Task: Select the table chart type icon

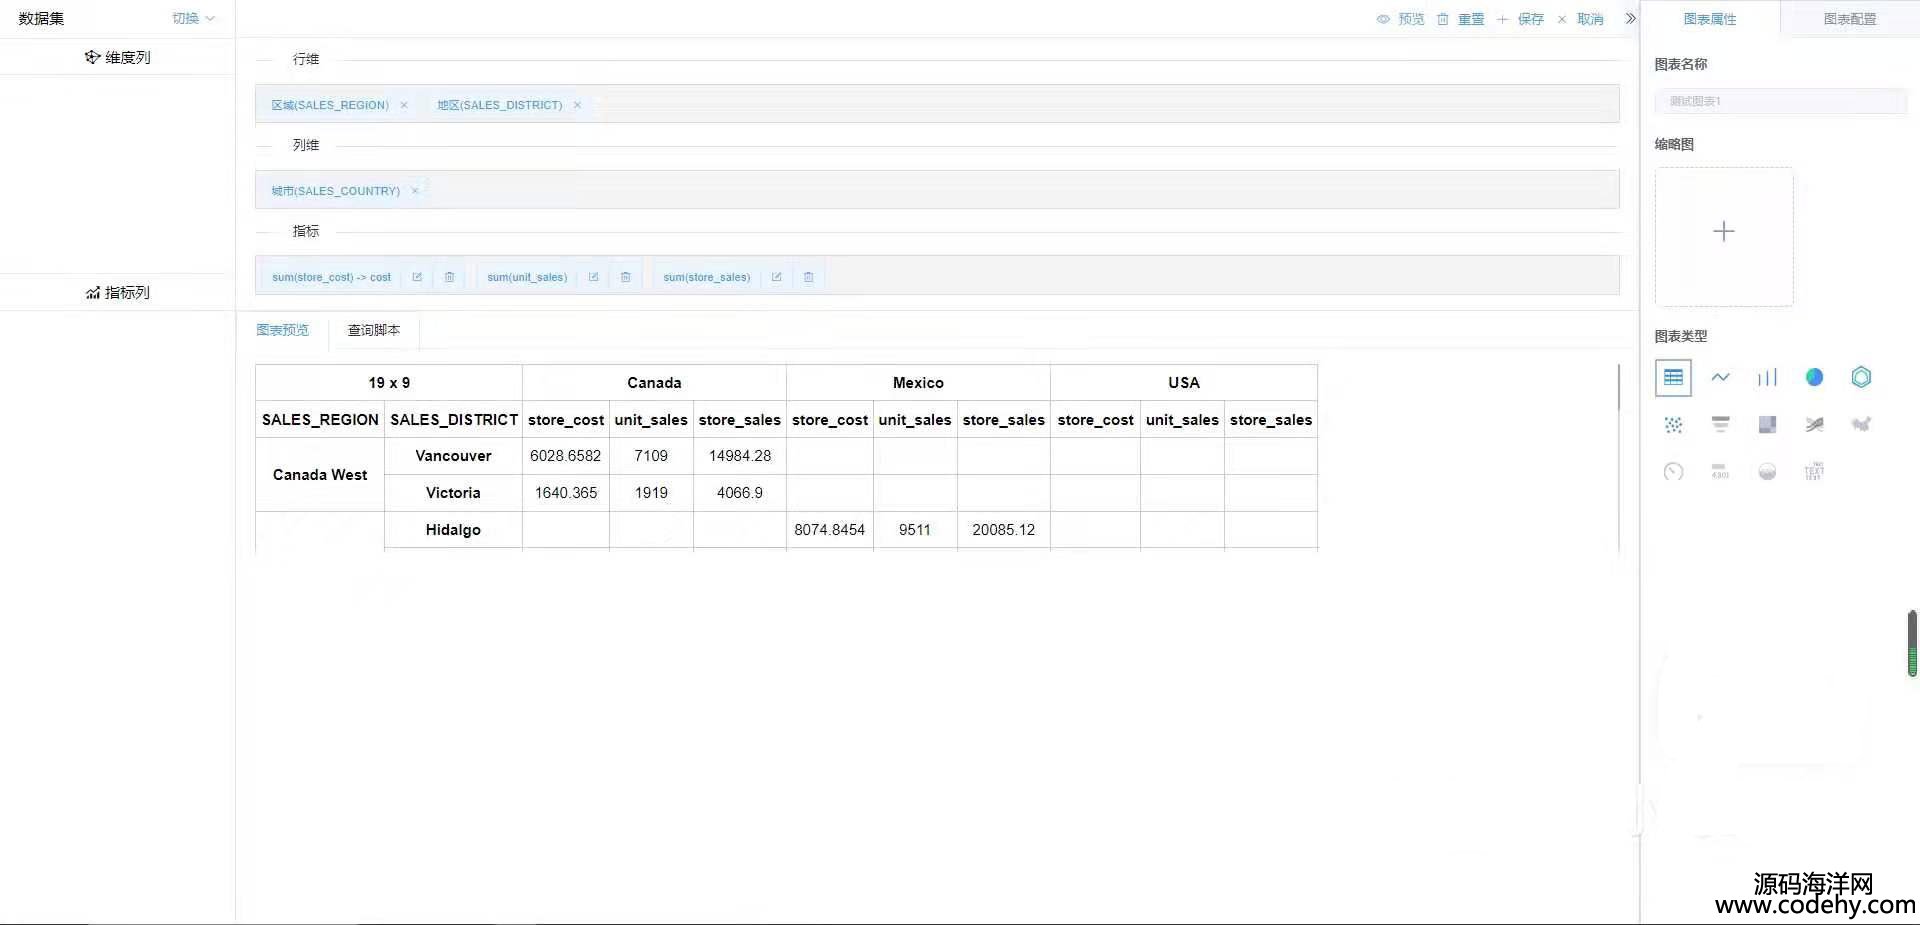Action: (x=1673, y=378)
